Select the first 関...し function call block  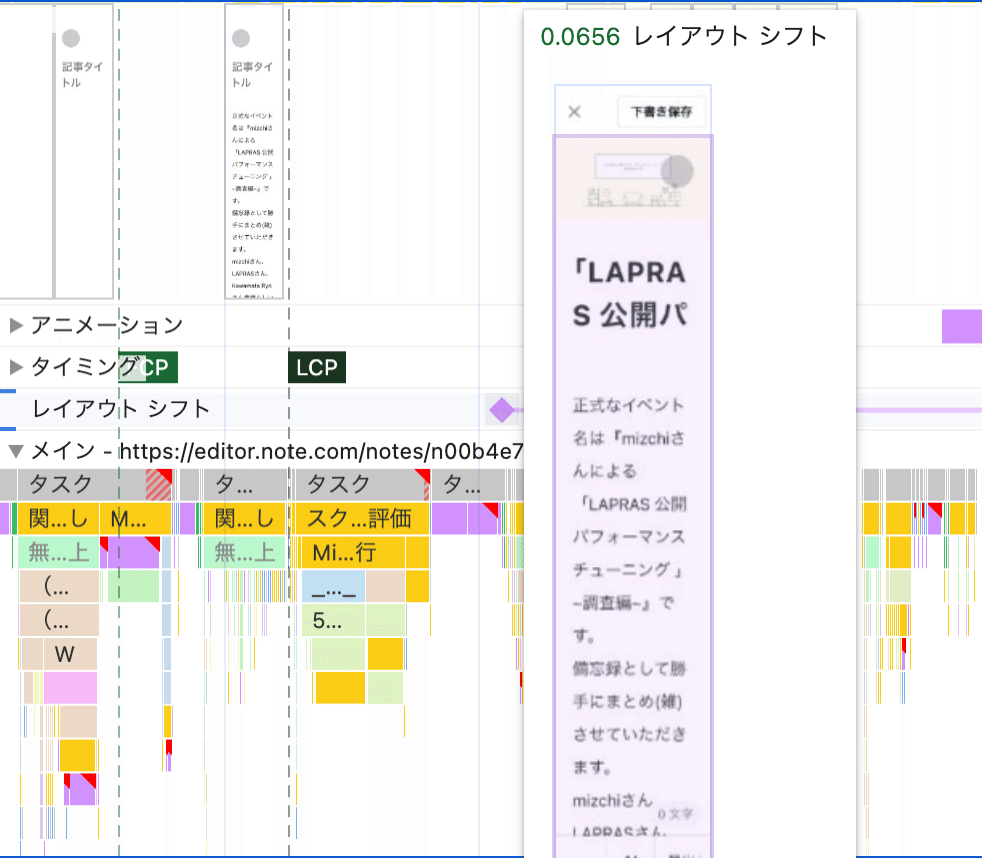tap(58, 519)
